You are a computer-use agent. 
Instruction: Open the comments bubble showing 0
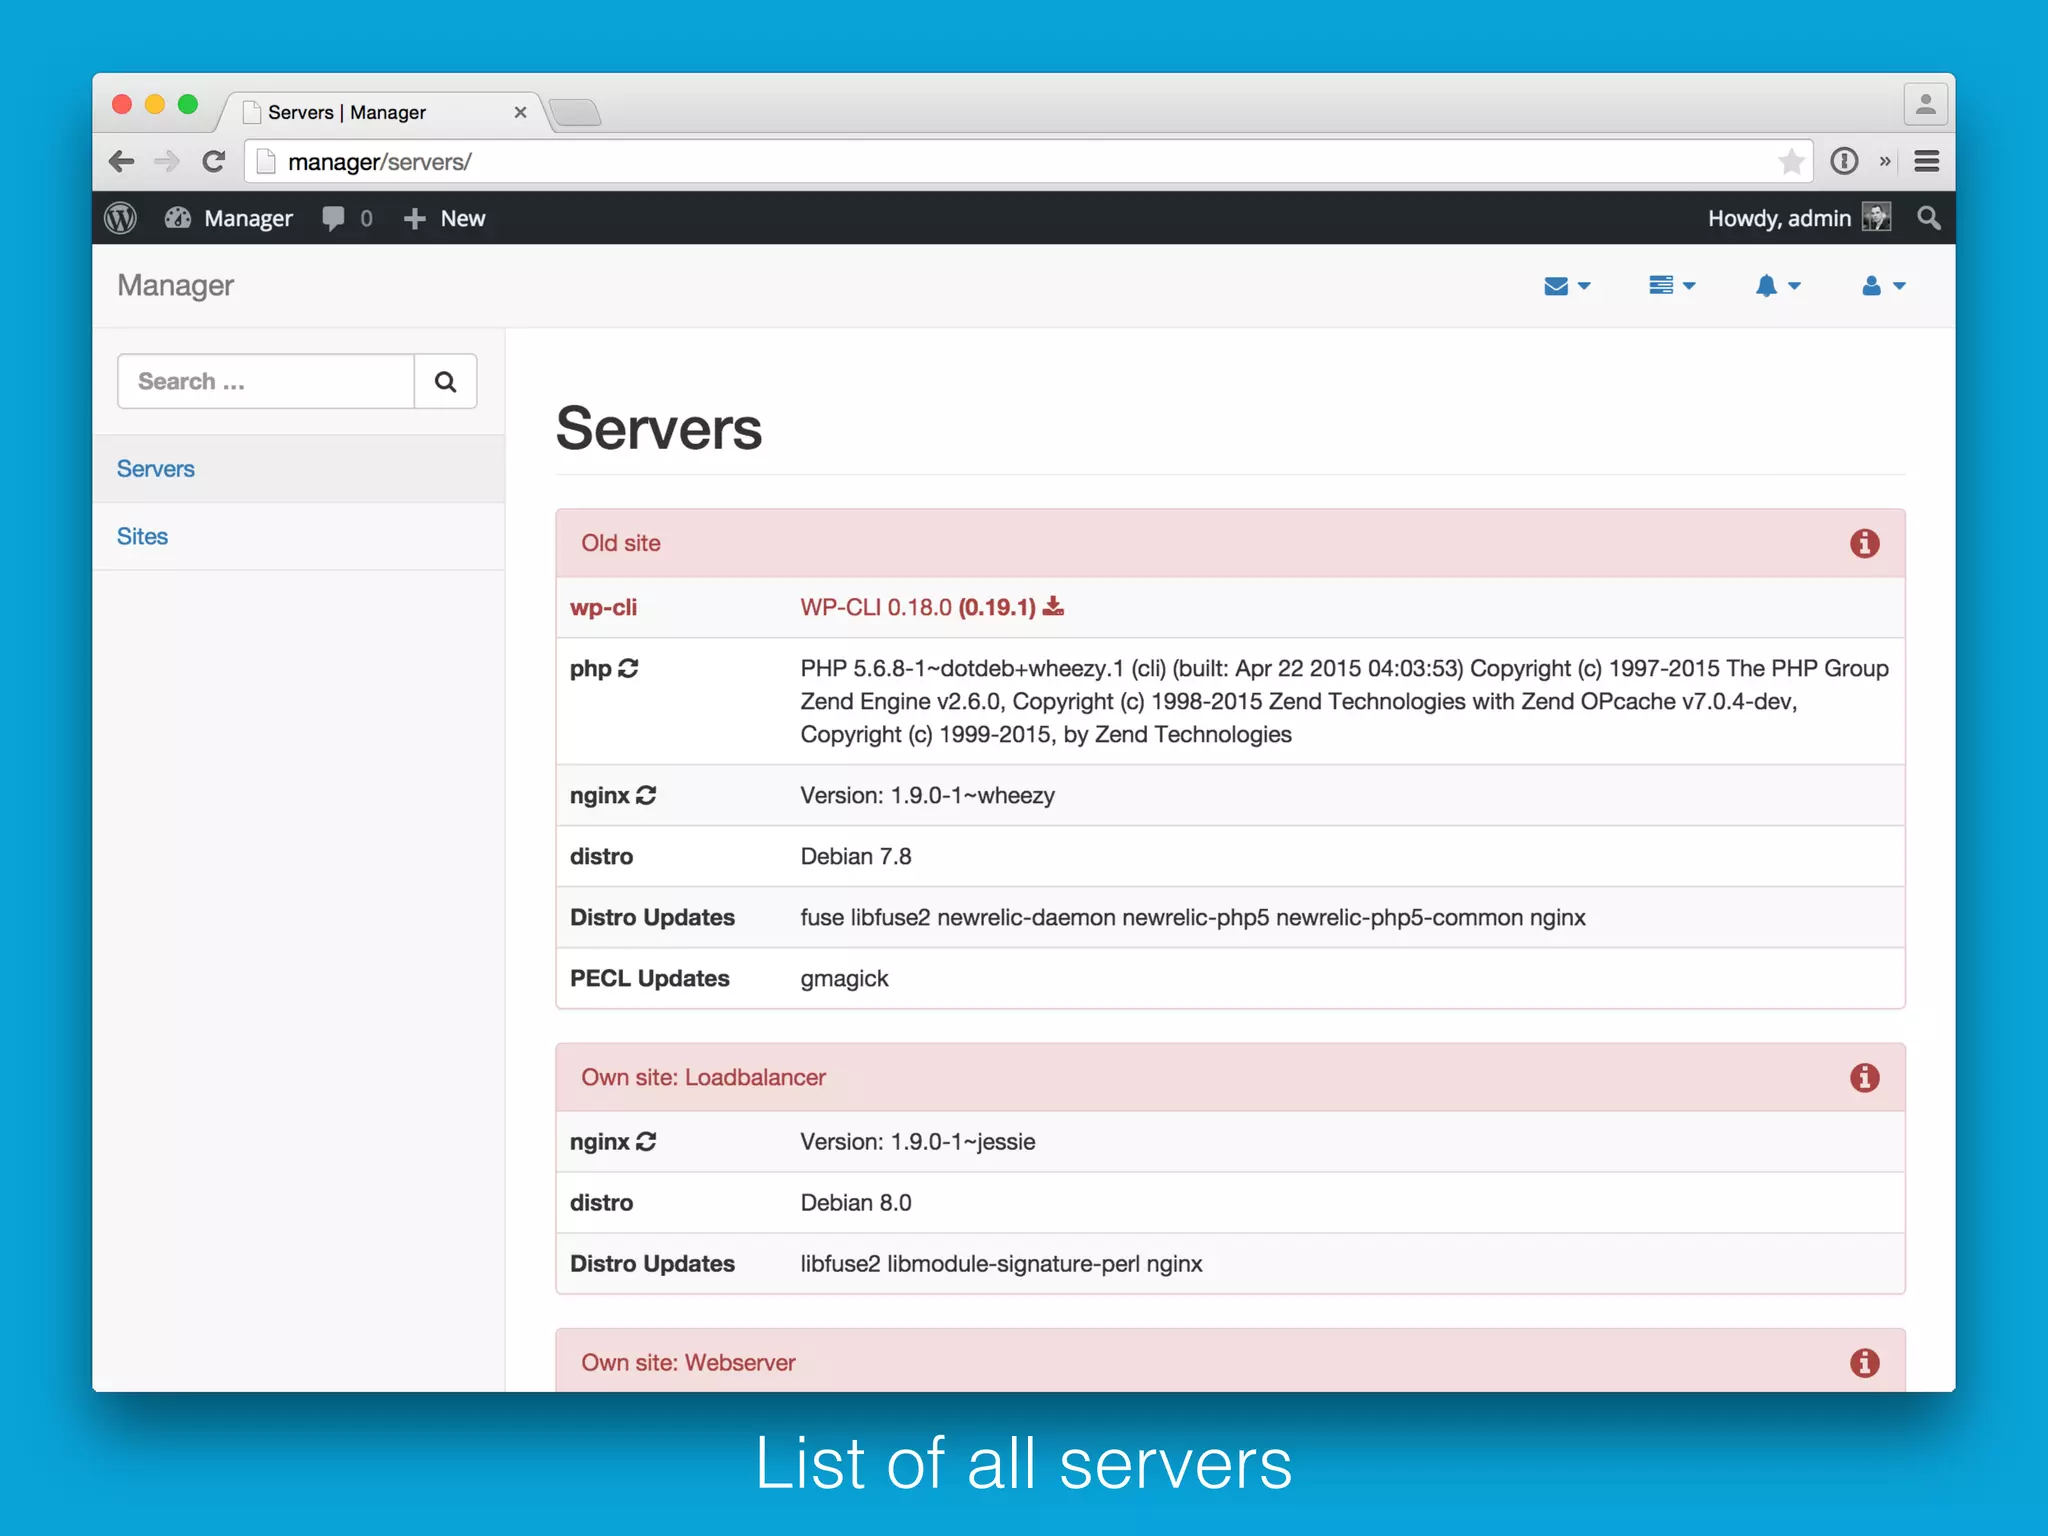coord(348,218)
